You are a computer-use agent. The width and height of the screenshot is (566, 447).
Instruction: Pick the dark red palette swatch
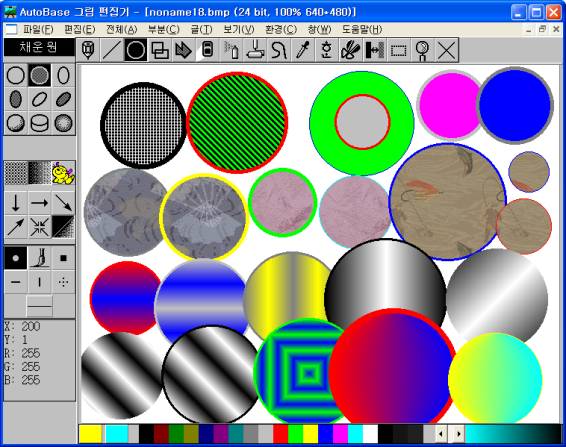point(161,434)
